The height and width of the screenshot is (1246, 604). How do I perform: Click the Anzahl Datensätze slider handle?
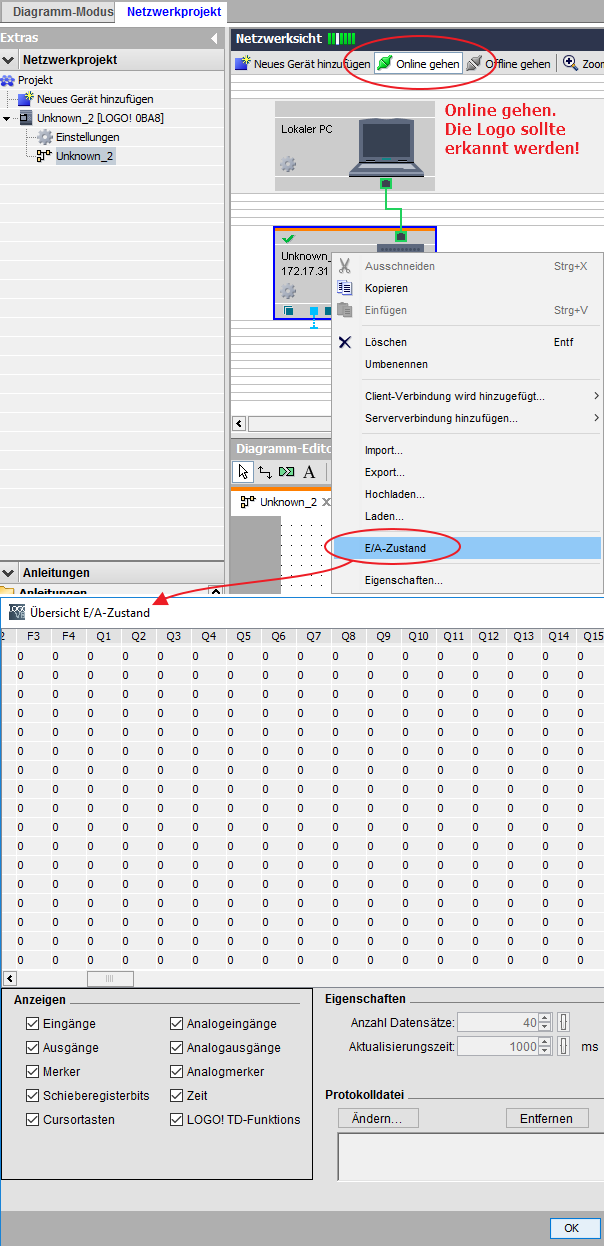(564, 1023)
